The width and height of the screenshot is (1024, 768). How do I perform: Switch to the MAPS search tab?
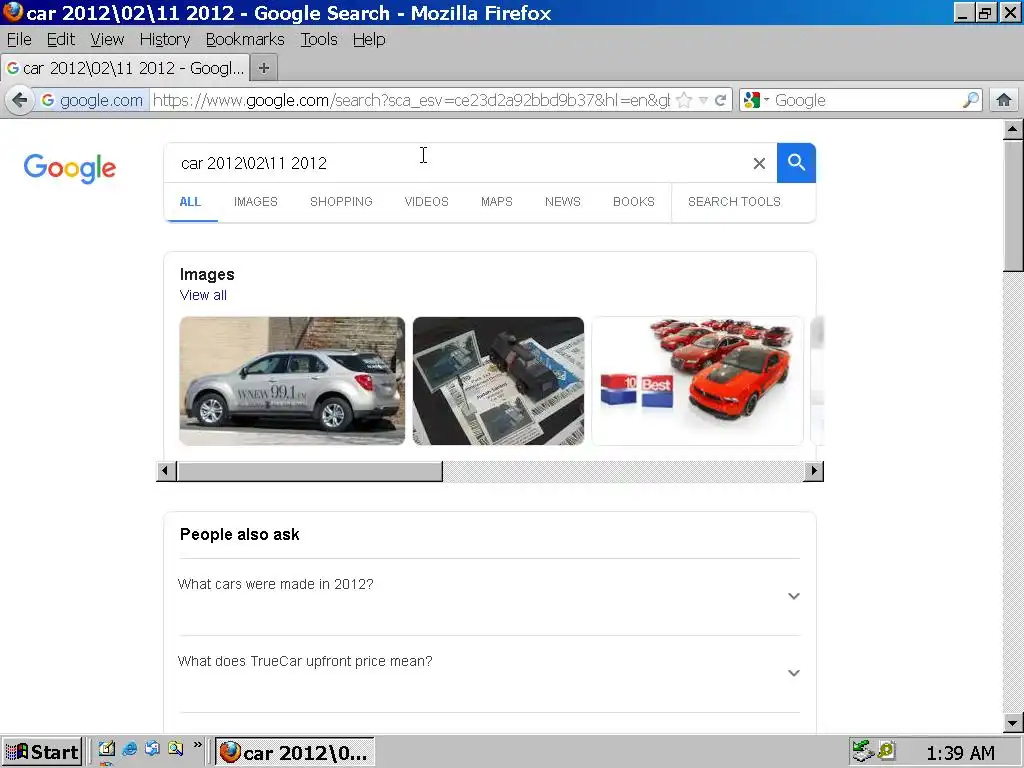tap(496, 202)
